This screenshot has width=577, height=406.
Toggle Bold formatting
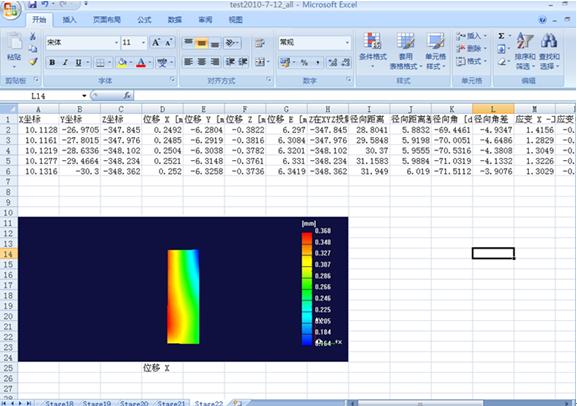(52, 63)
